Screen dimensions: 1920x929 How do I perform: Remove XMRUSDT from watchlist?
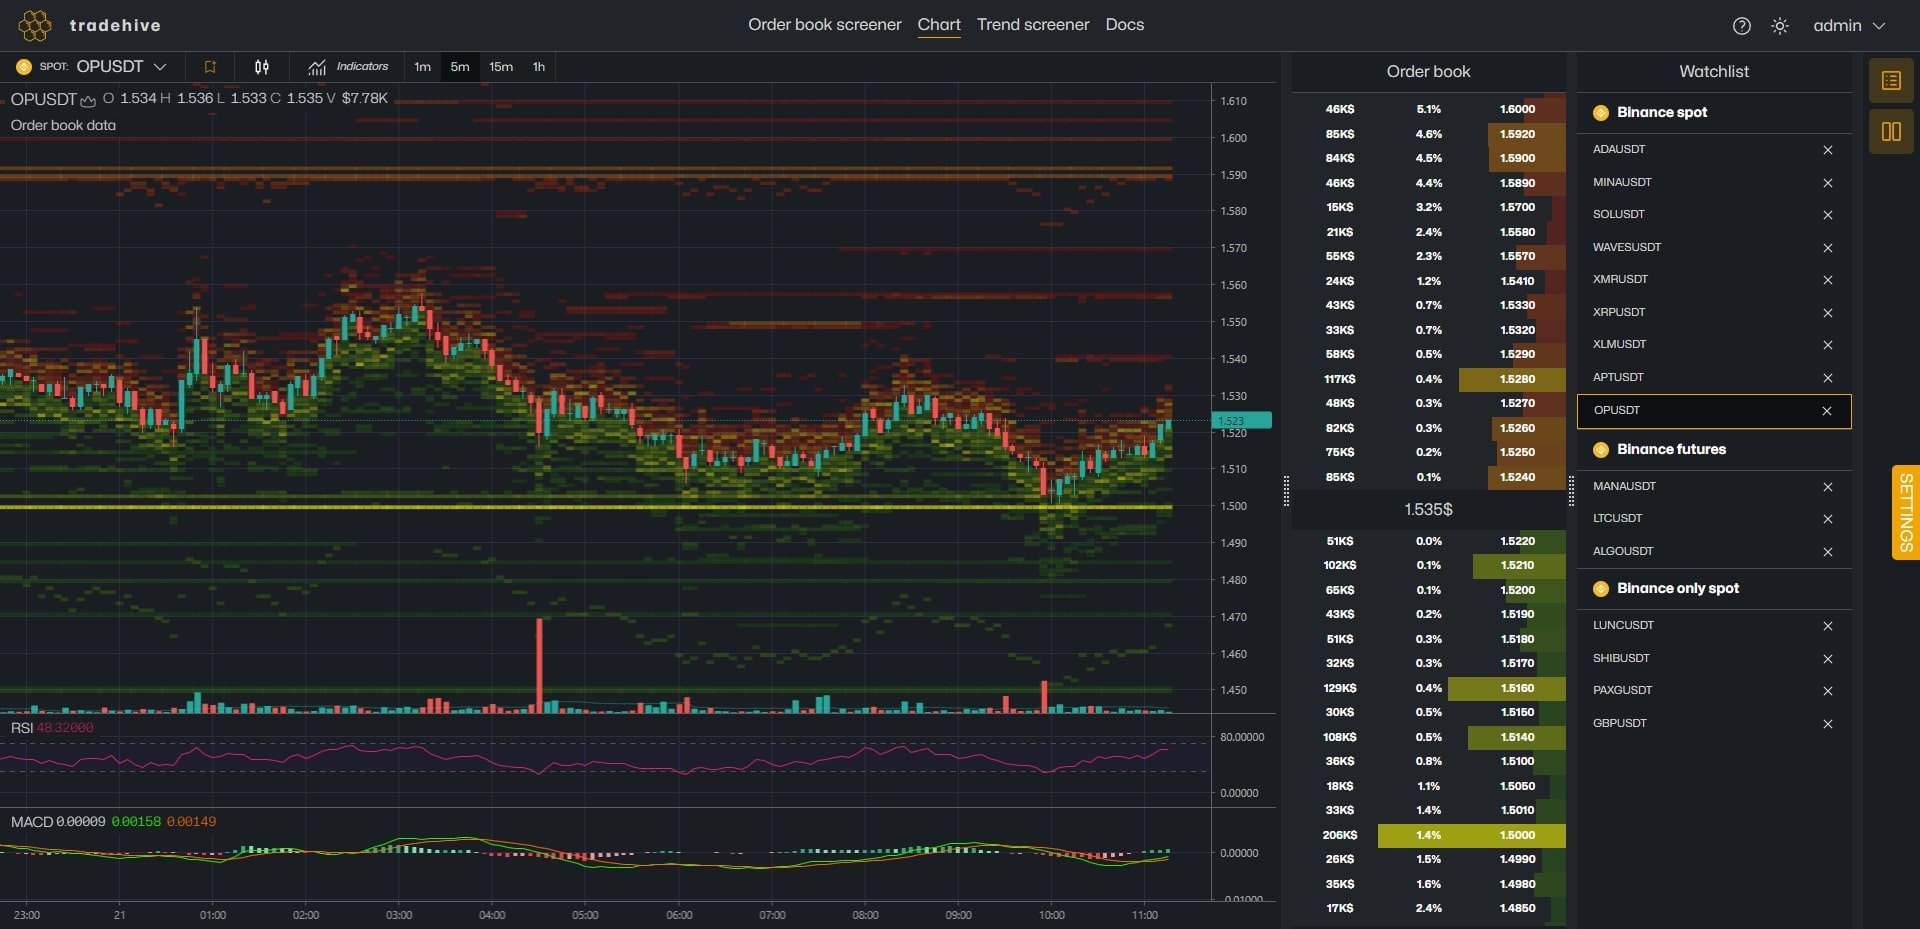(x=1828, y=280)
